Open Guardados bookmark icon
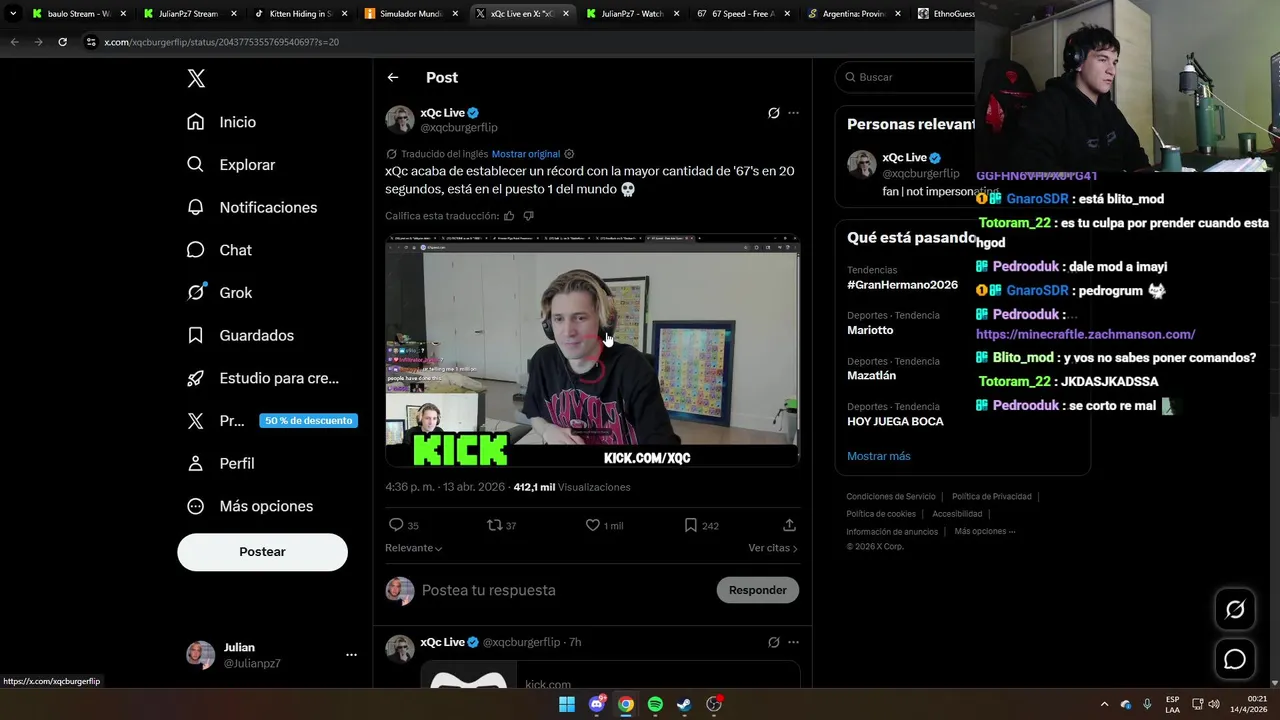1280x720 pixels. coord(196,335)
